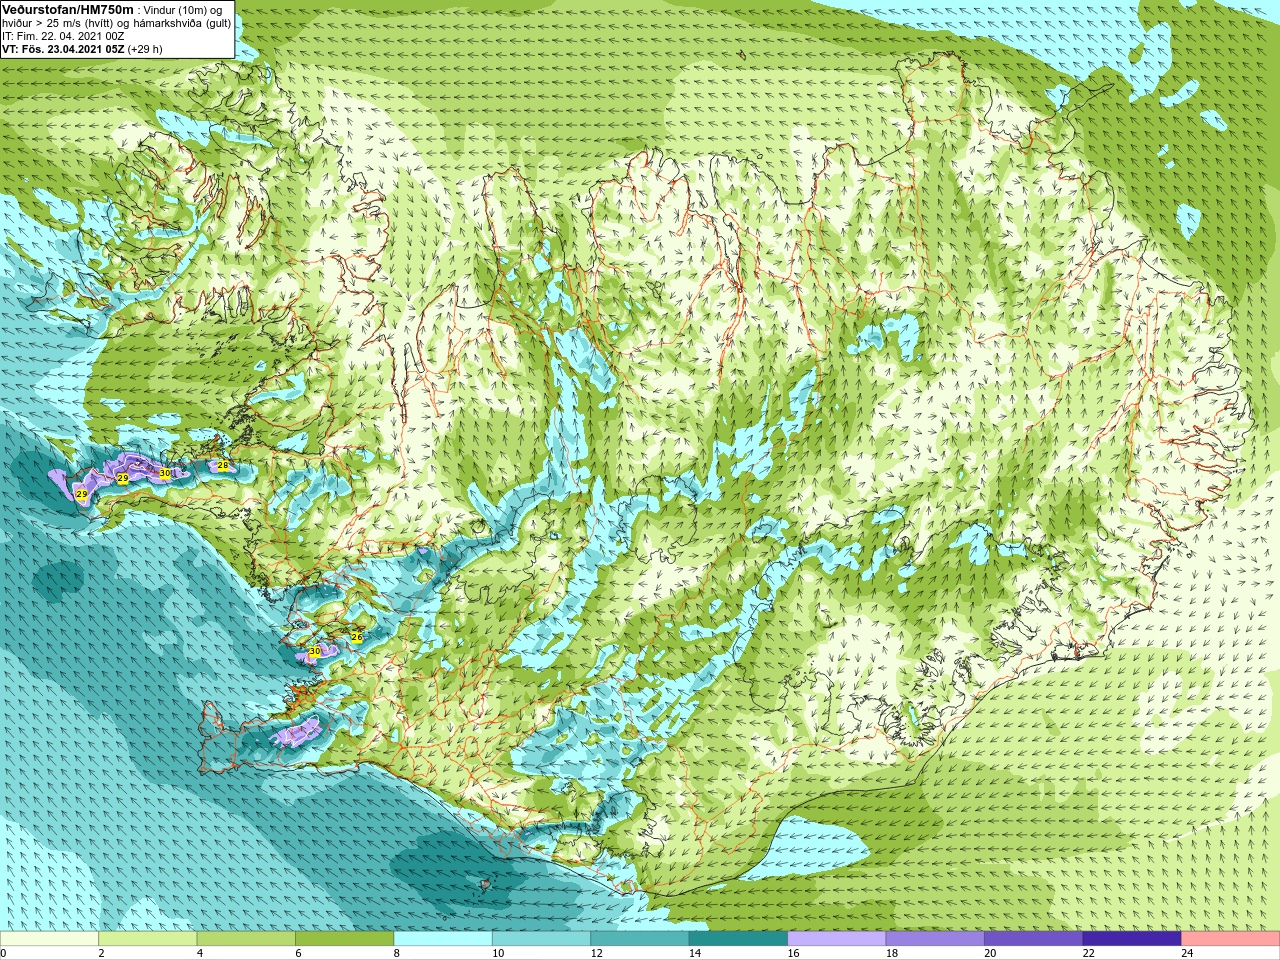
Task: Pick the 14–16 m/s dark teal legend swatch
Action: 739,939
